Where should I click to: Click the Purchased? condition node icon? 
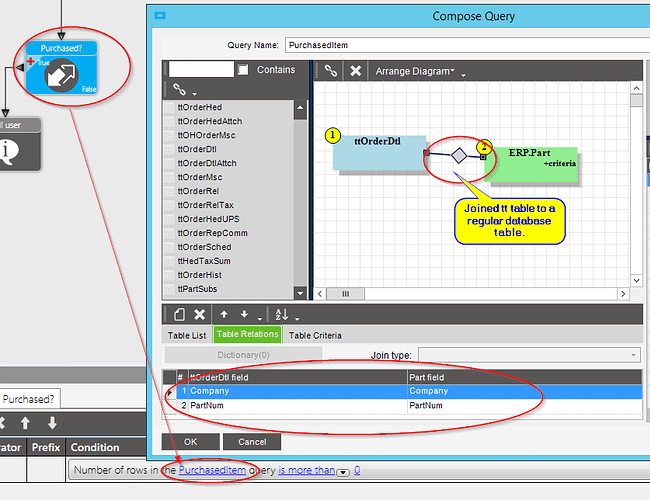(61, 75)
